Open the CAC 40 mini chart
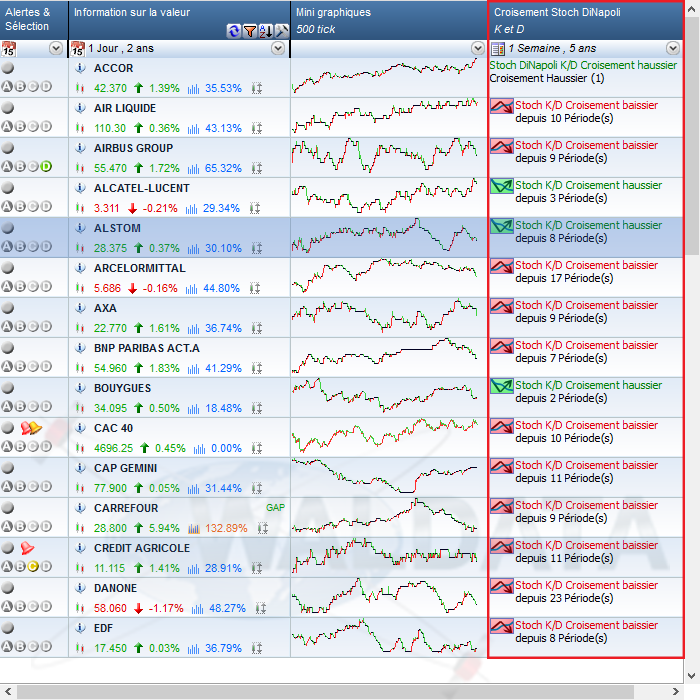The height and width of the screenshot is (700, 700). click(384, 436)
